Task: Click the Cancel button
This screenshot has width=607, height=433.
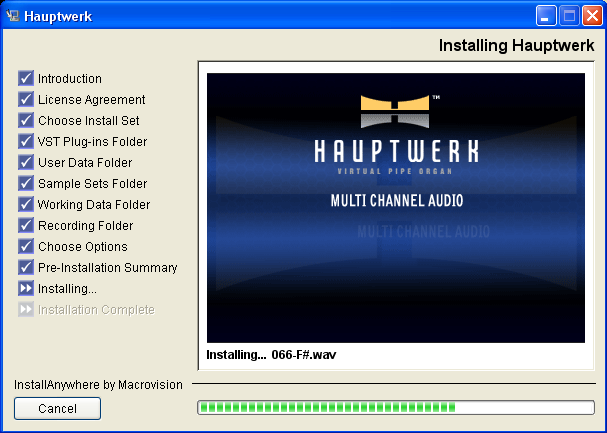Action: [x=57, y=408]
